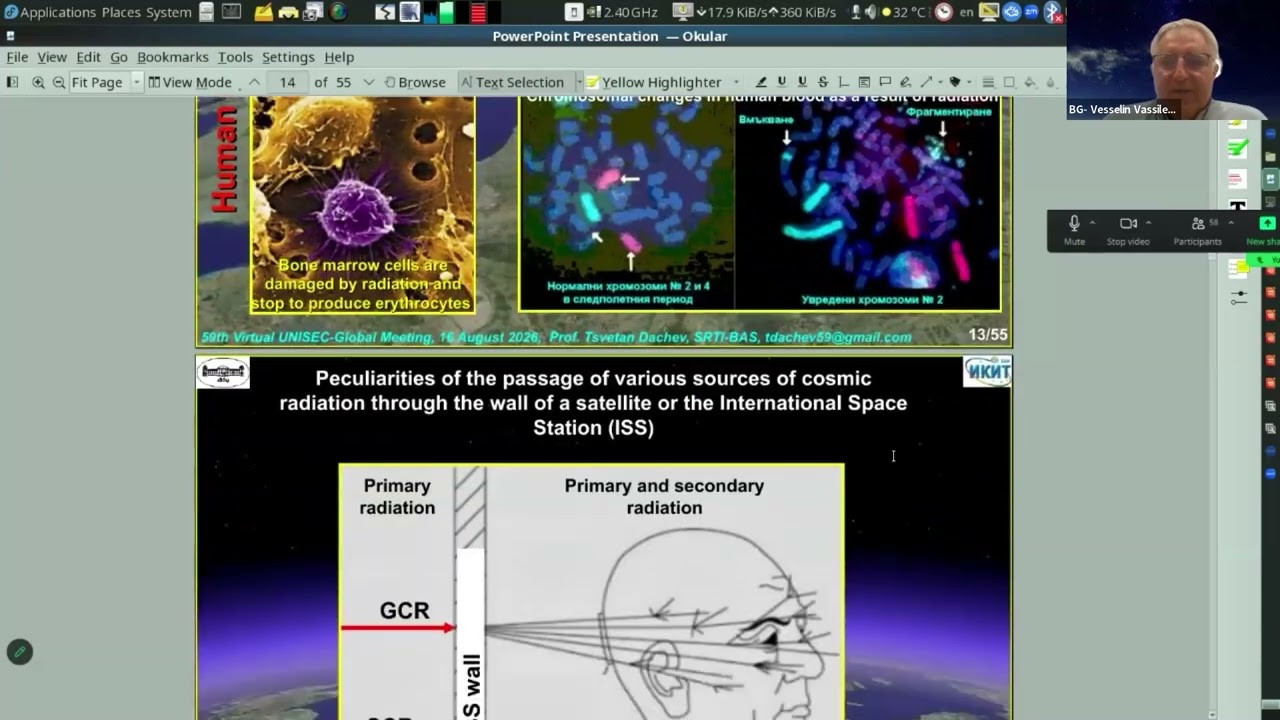Expand the Text Selection tool dropdown arrow

pyautogui.click(x=578, y=82)
